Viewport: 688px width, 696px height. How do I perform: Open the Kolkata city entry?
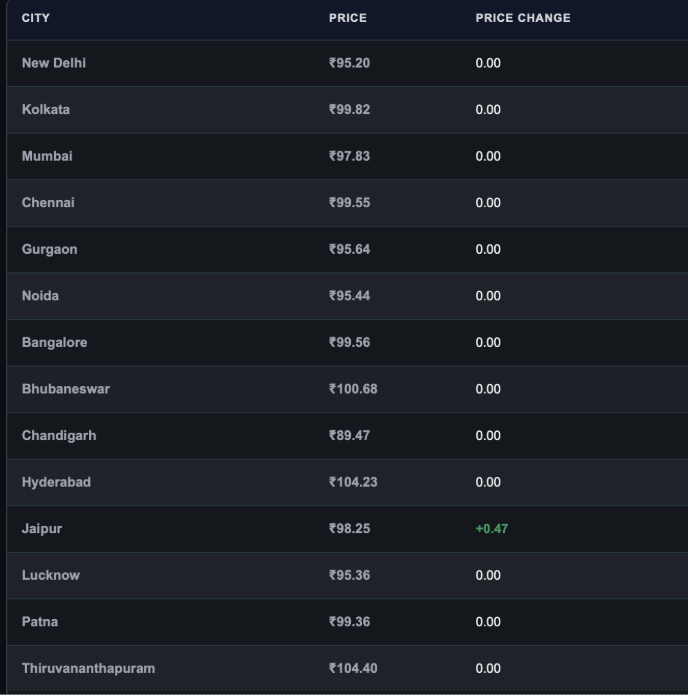pos(46,110)
